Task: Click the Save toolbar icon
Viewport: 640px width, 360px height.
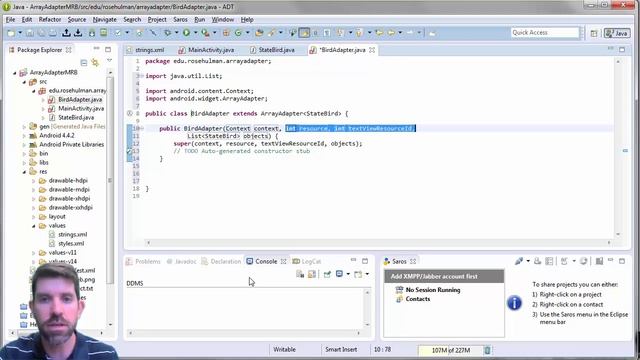Action: 30,33
